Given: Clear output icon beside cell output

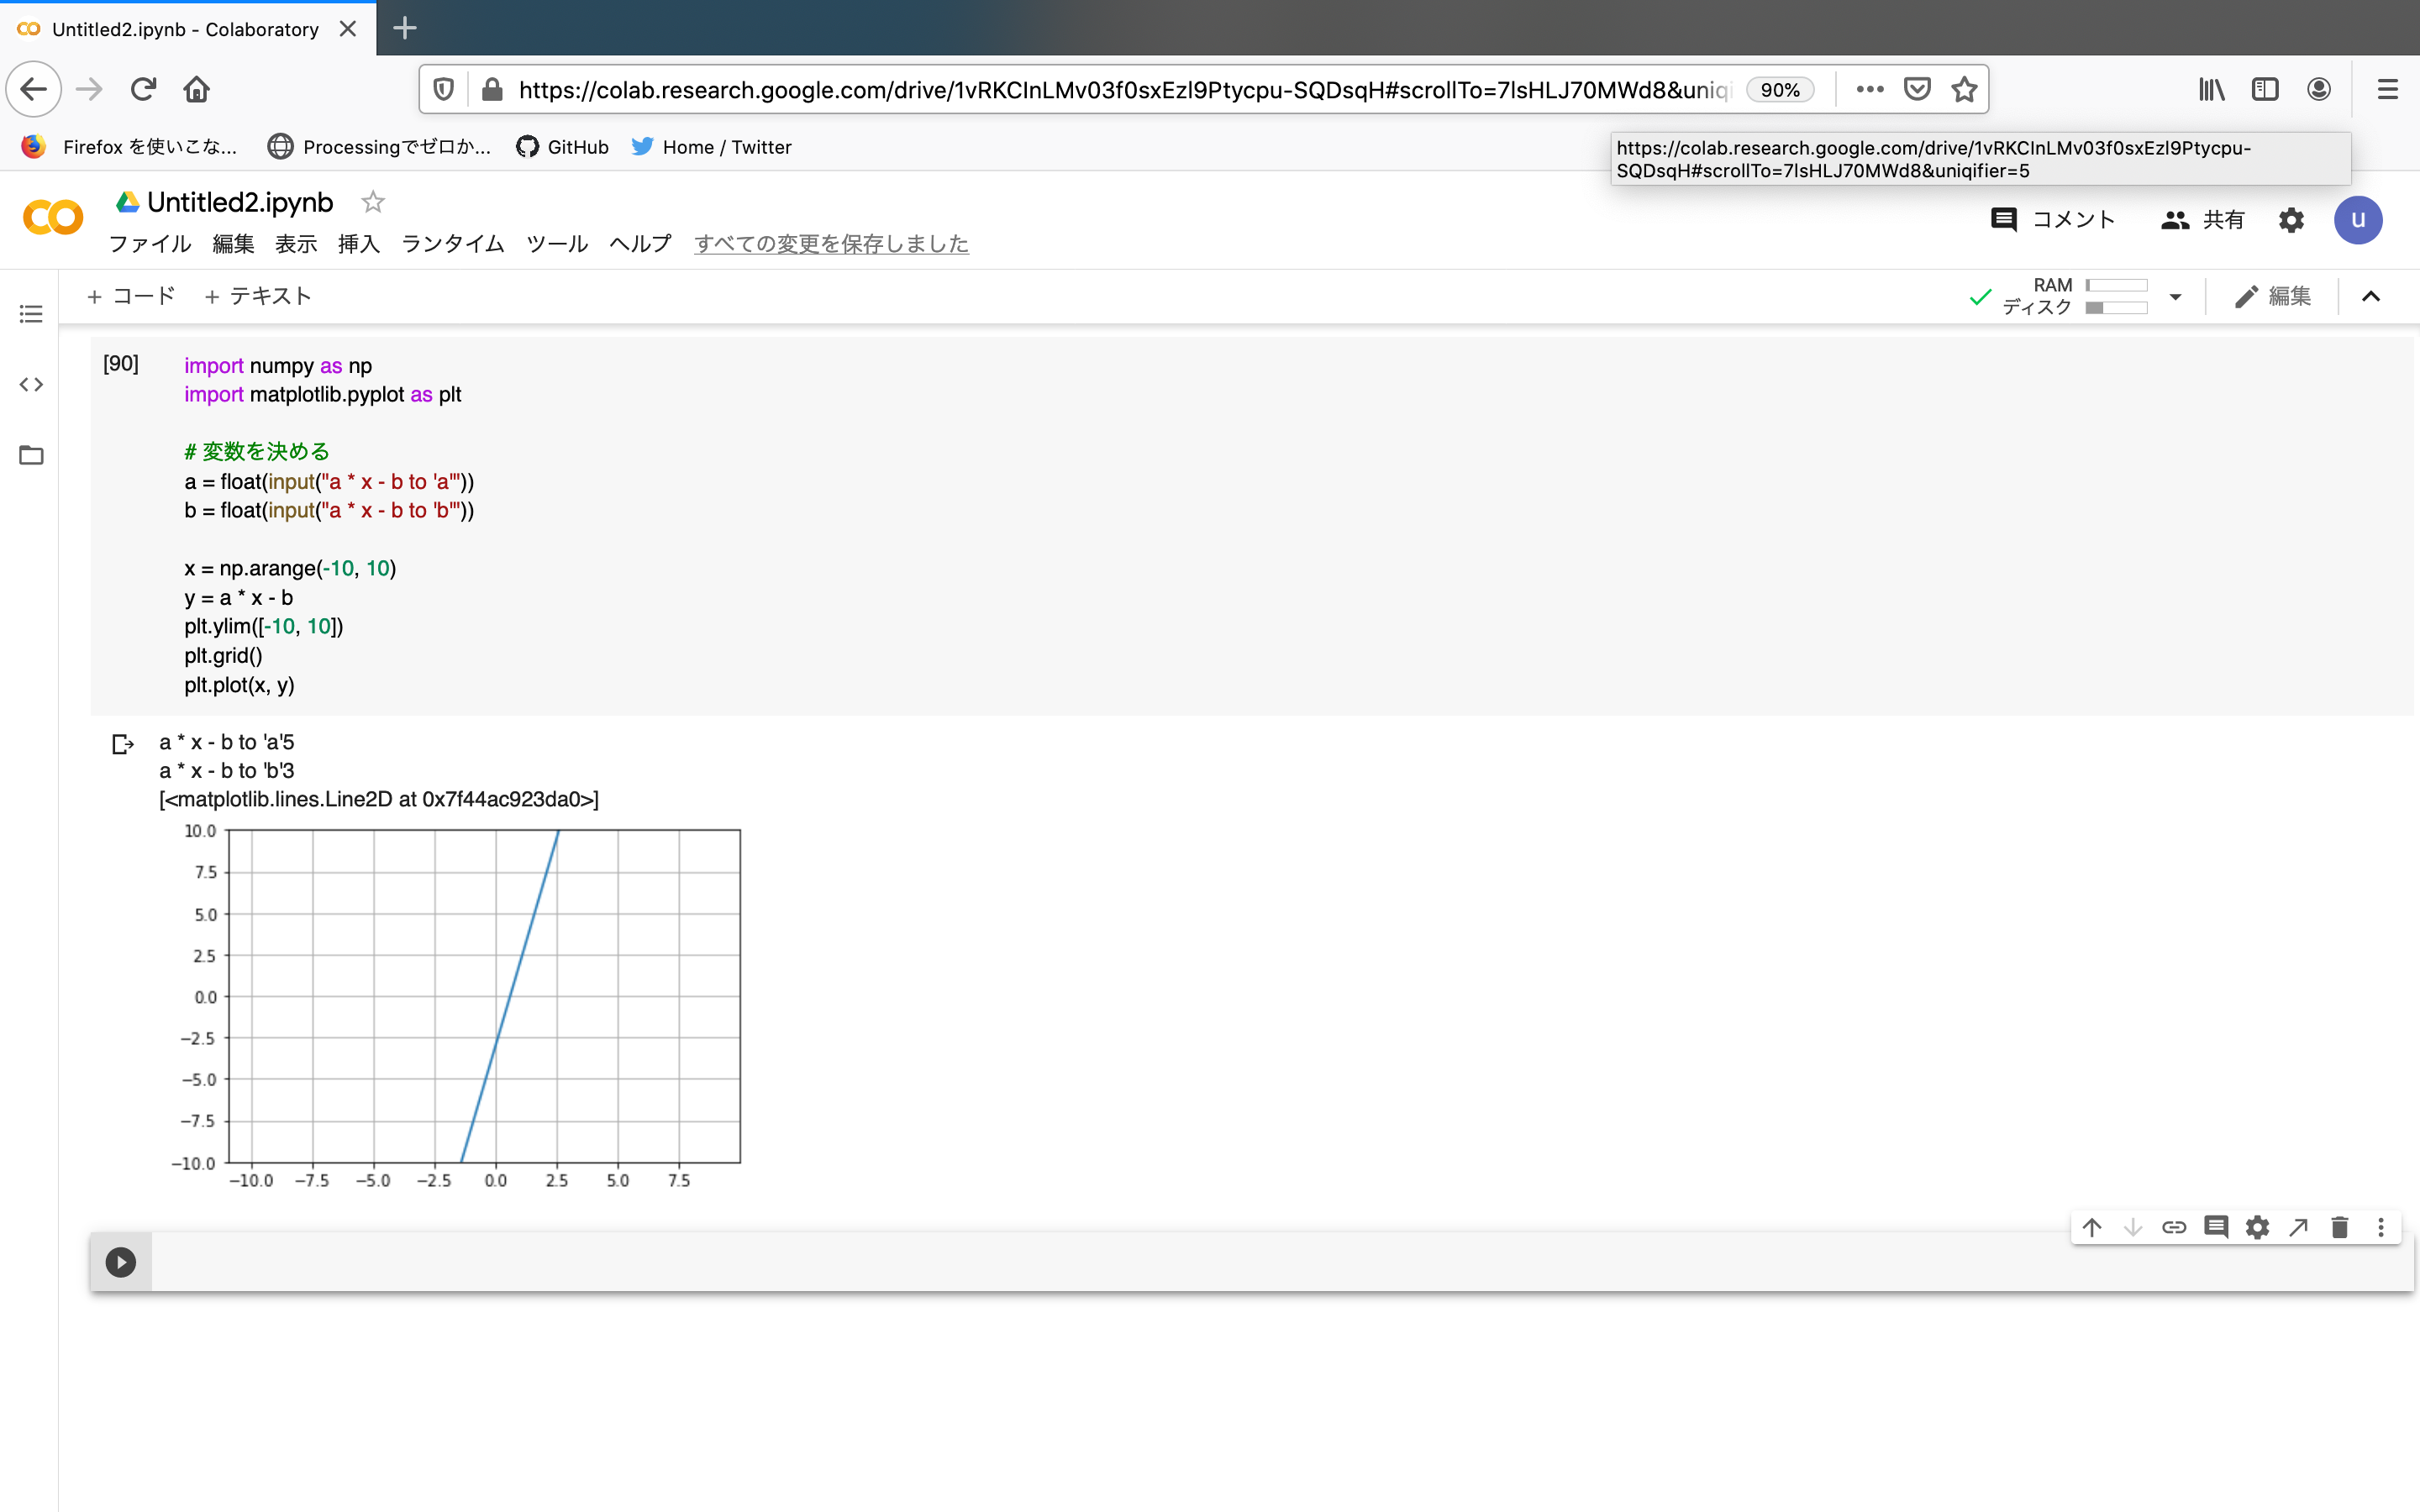Looking at the screenshot, I should pos(122,744).
